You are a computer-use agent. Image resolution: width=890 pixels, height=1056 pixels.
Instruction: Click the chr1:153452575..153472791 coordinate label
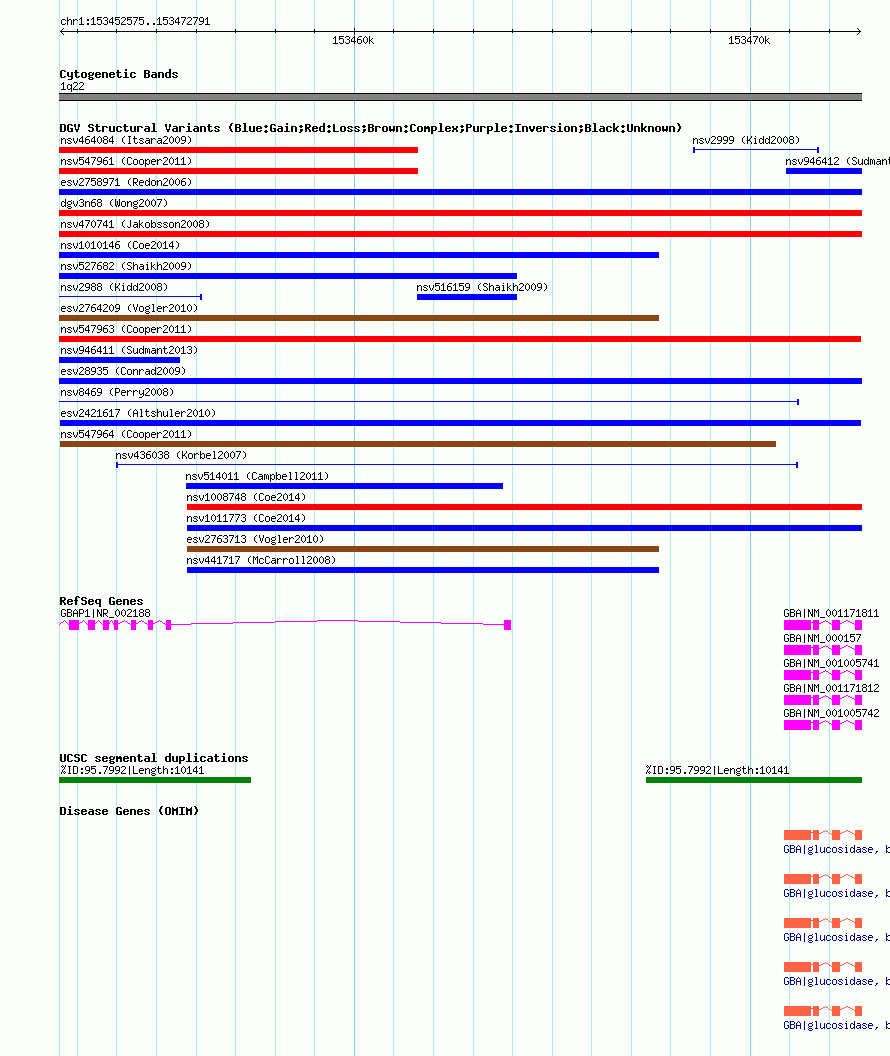pyautogui.click(x=135, y=21)
